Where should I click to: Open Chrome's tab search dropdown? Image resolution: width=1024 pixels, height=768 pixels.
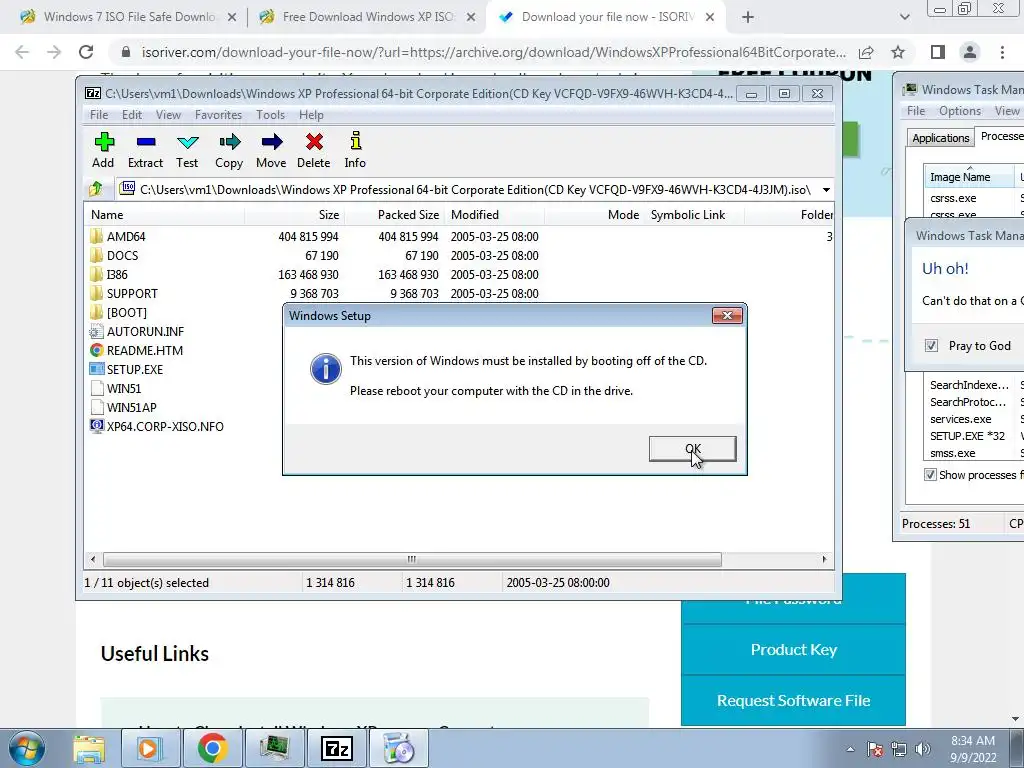tap(904, 18)
